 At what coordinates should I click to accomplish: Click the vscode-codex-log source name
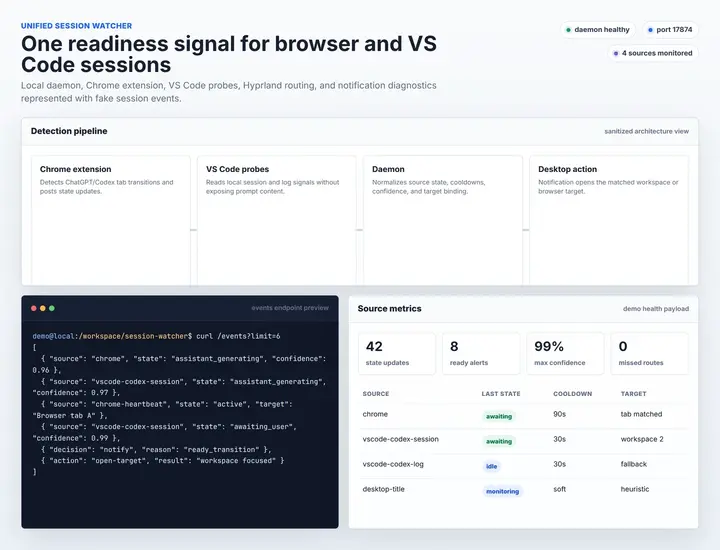coord(393,464)
